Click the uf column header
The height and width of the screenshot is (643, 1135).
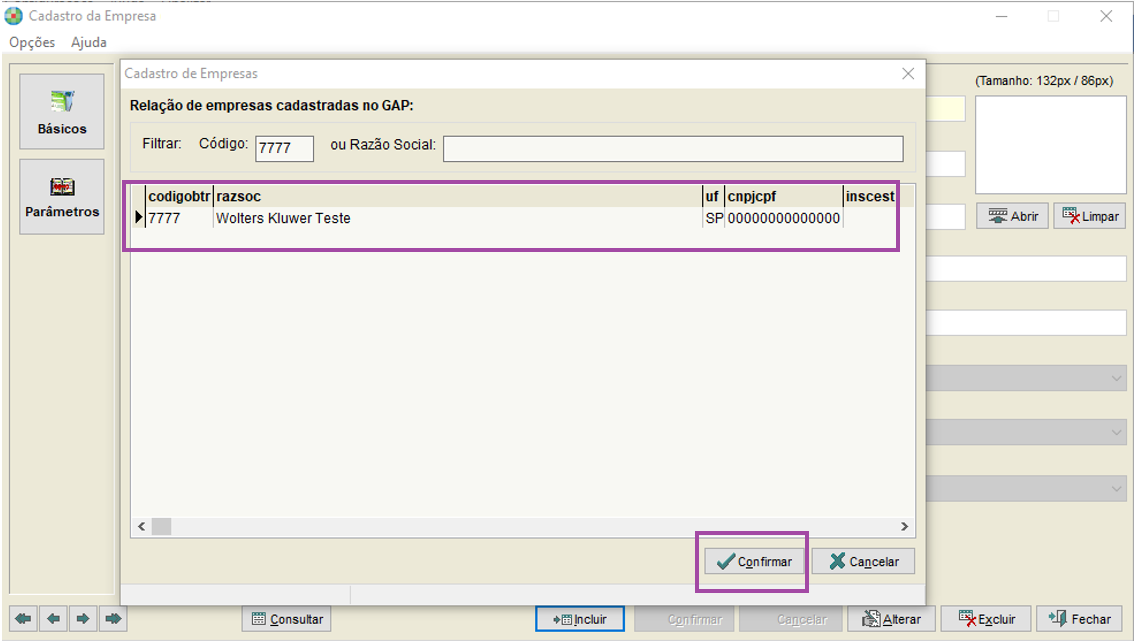point(714,196)
